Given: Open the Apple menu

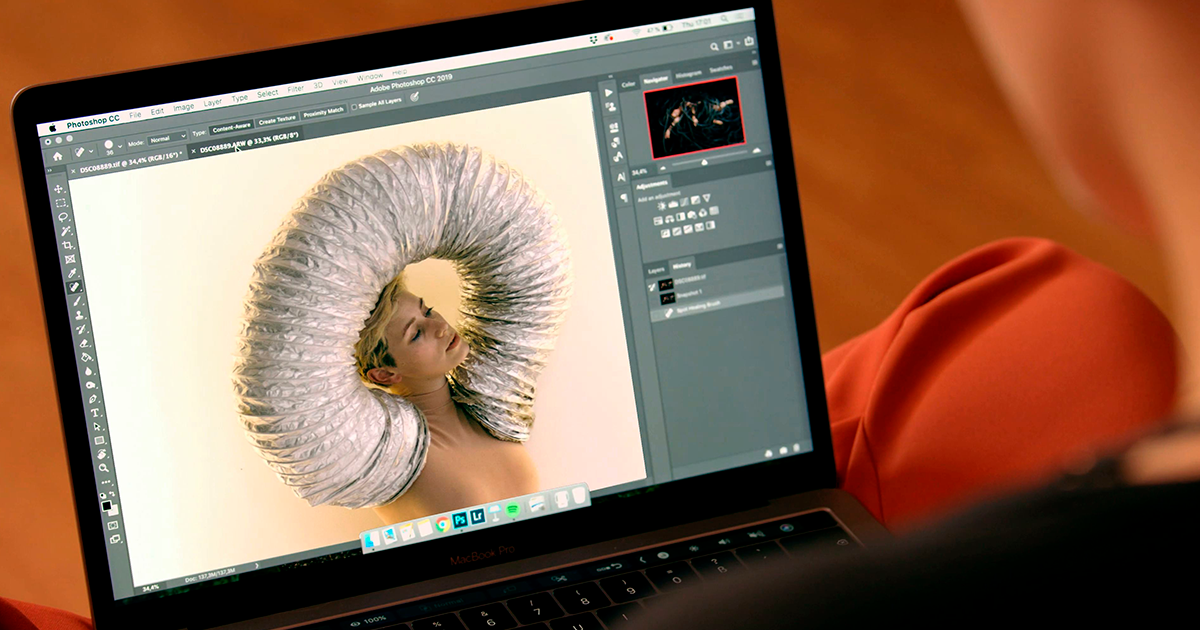Looking at the screenshot, I should click(x=52, y=127).
